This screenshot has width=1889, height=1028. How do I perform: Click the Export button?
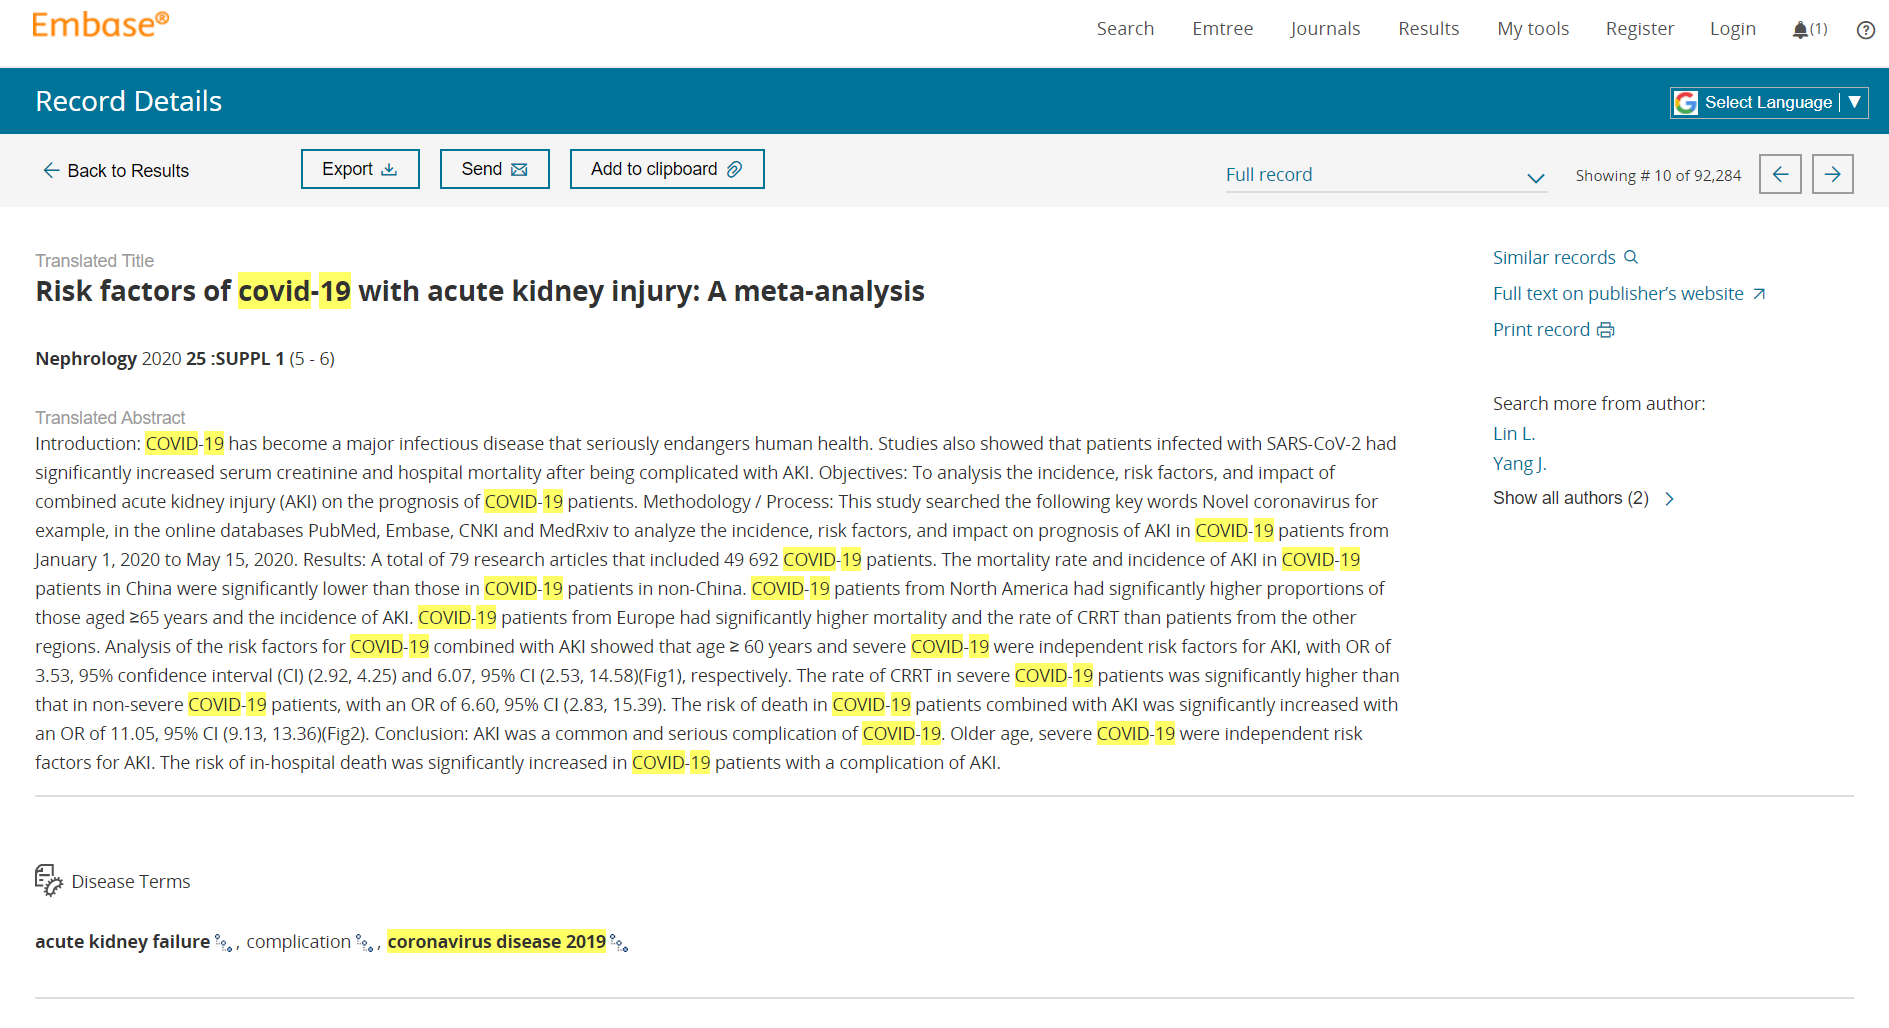click(x=360, y=169)
